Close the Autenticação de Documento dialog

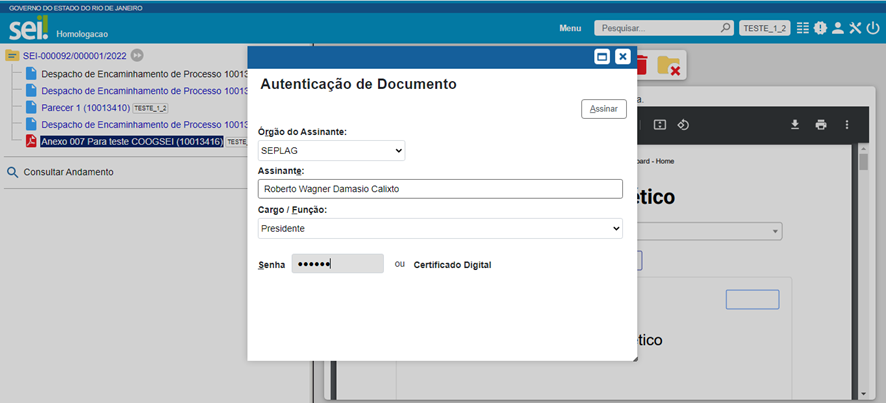[x=623, y=57]
